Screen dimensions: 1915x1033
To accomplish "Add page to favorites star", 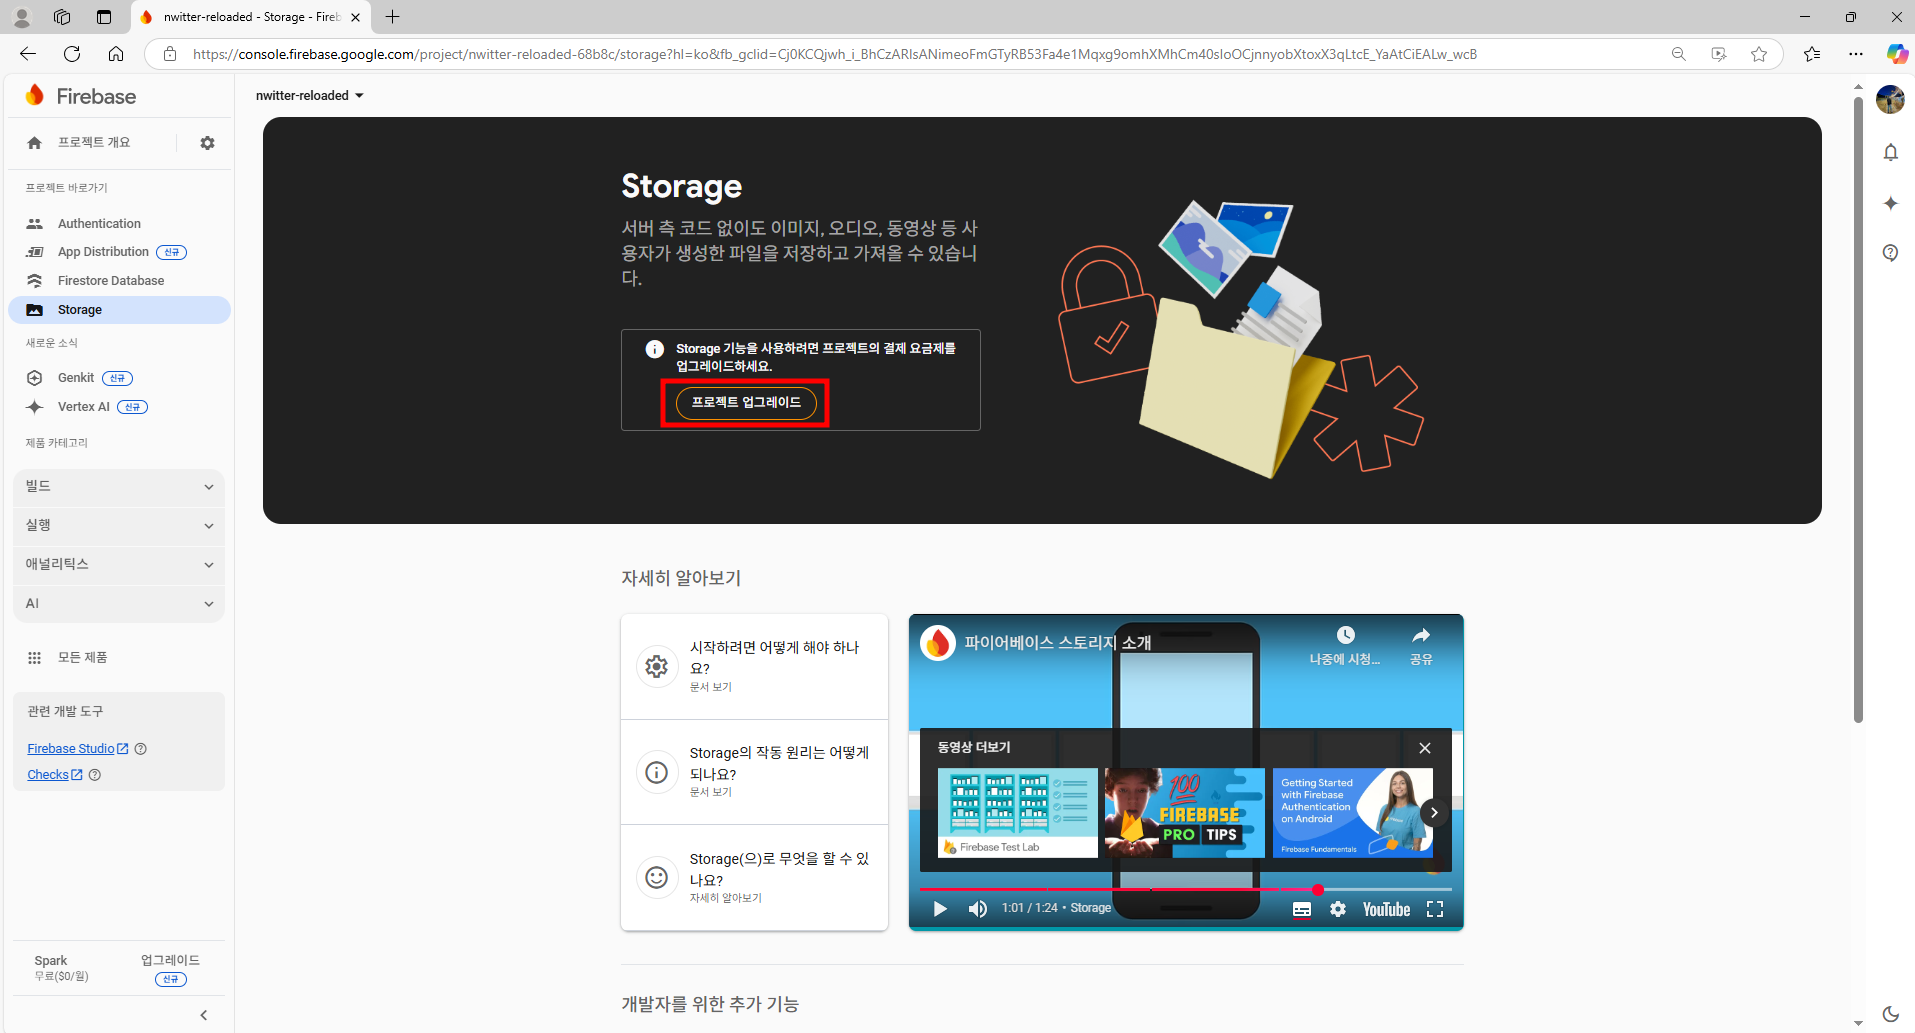I will pos(1759,54).
